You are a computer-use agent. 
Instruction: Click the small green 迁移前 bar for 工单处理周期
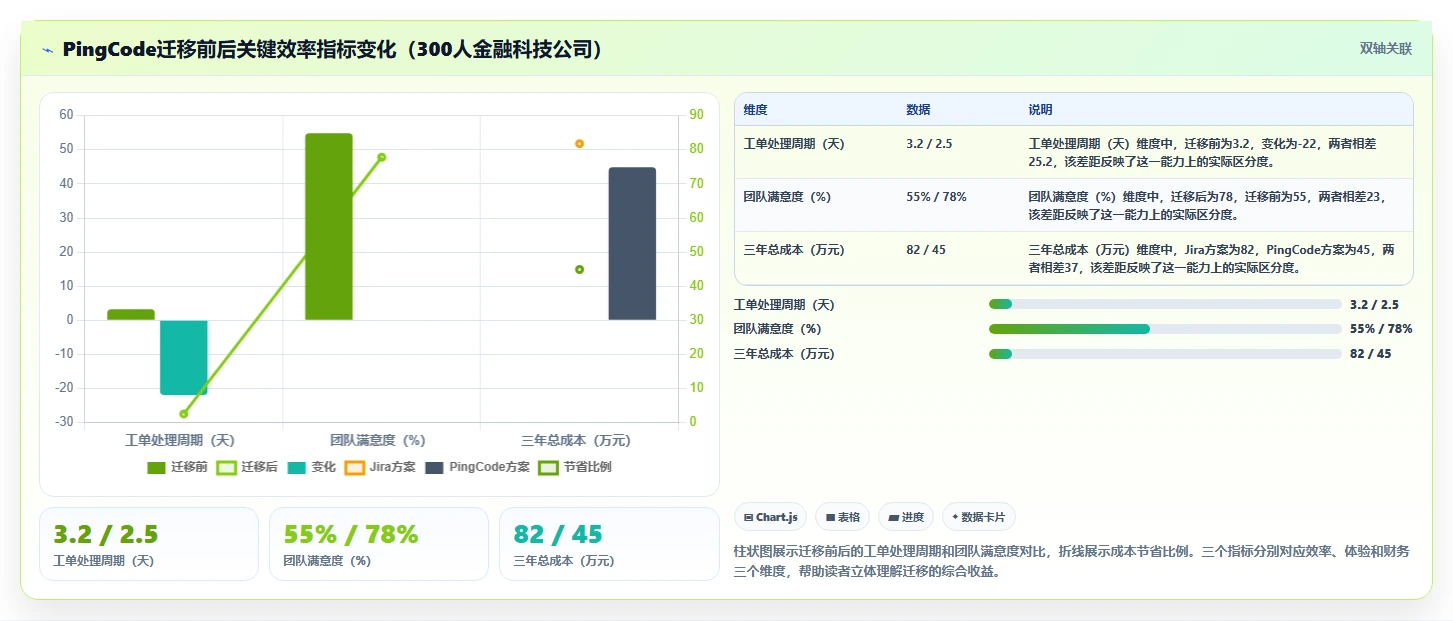(131, 315)
